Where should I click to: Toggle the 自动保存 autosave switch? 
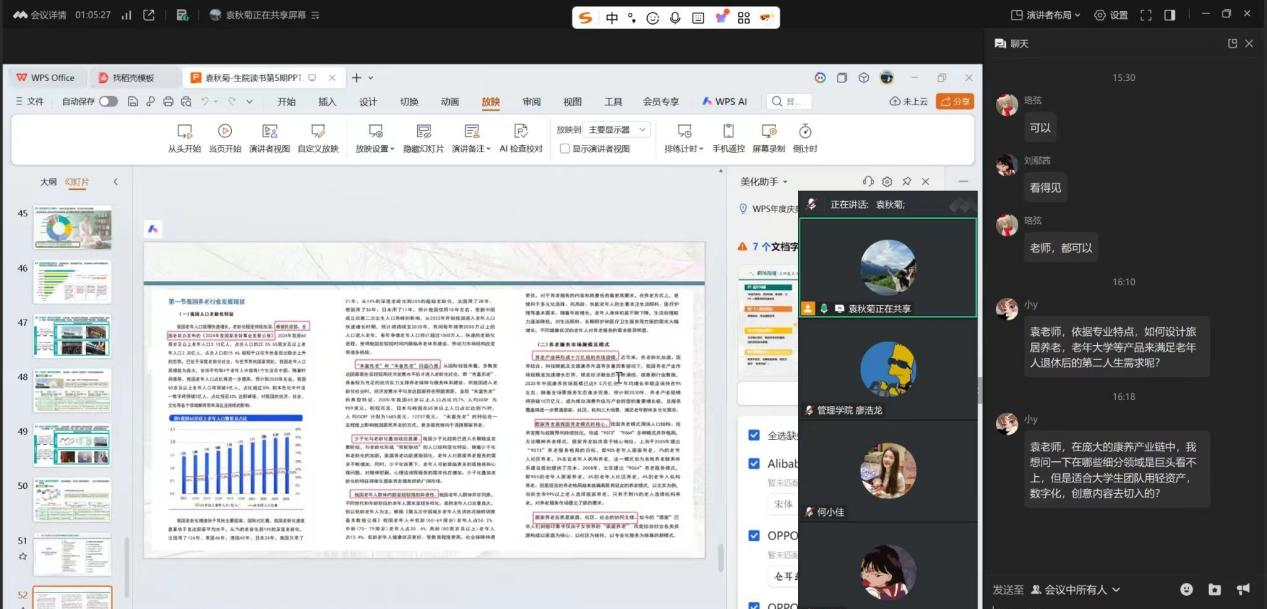107,101
